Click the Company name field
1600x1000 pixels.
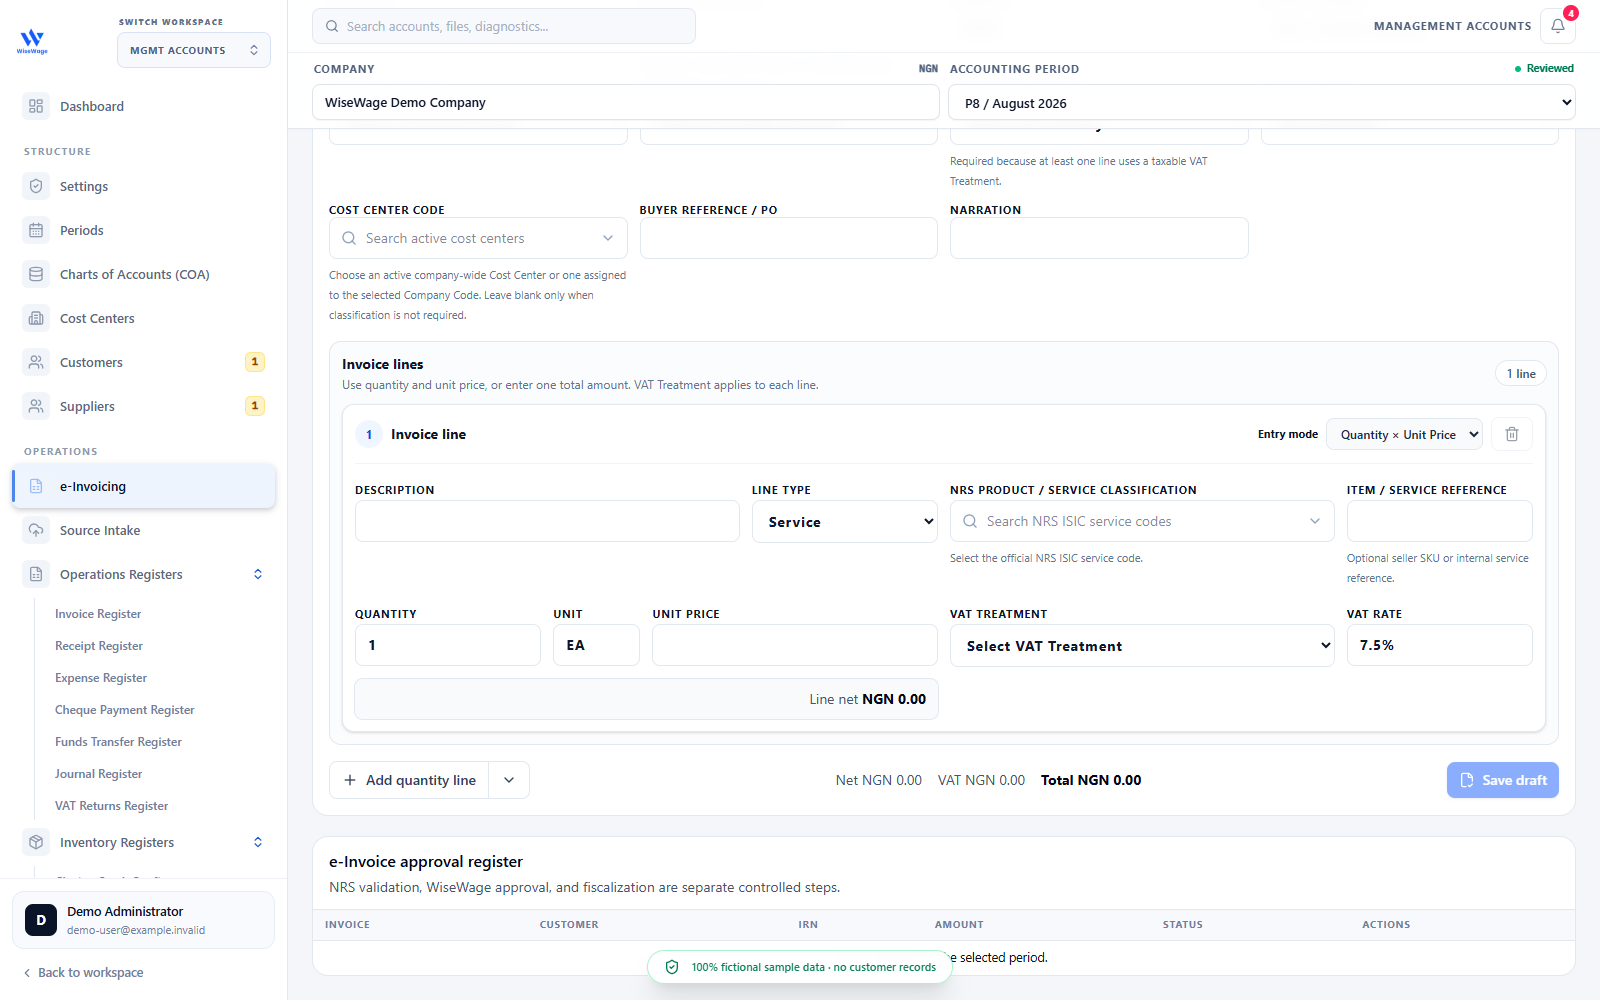(626, 102)
